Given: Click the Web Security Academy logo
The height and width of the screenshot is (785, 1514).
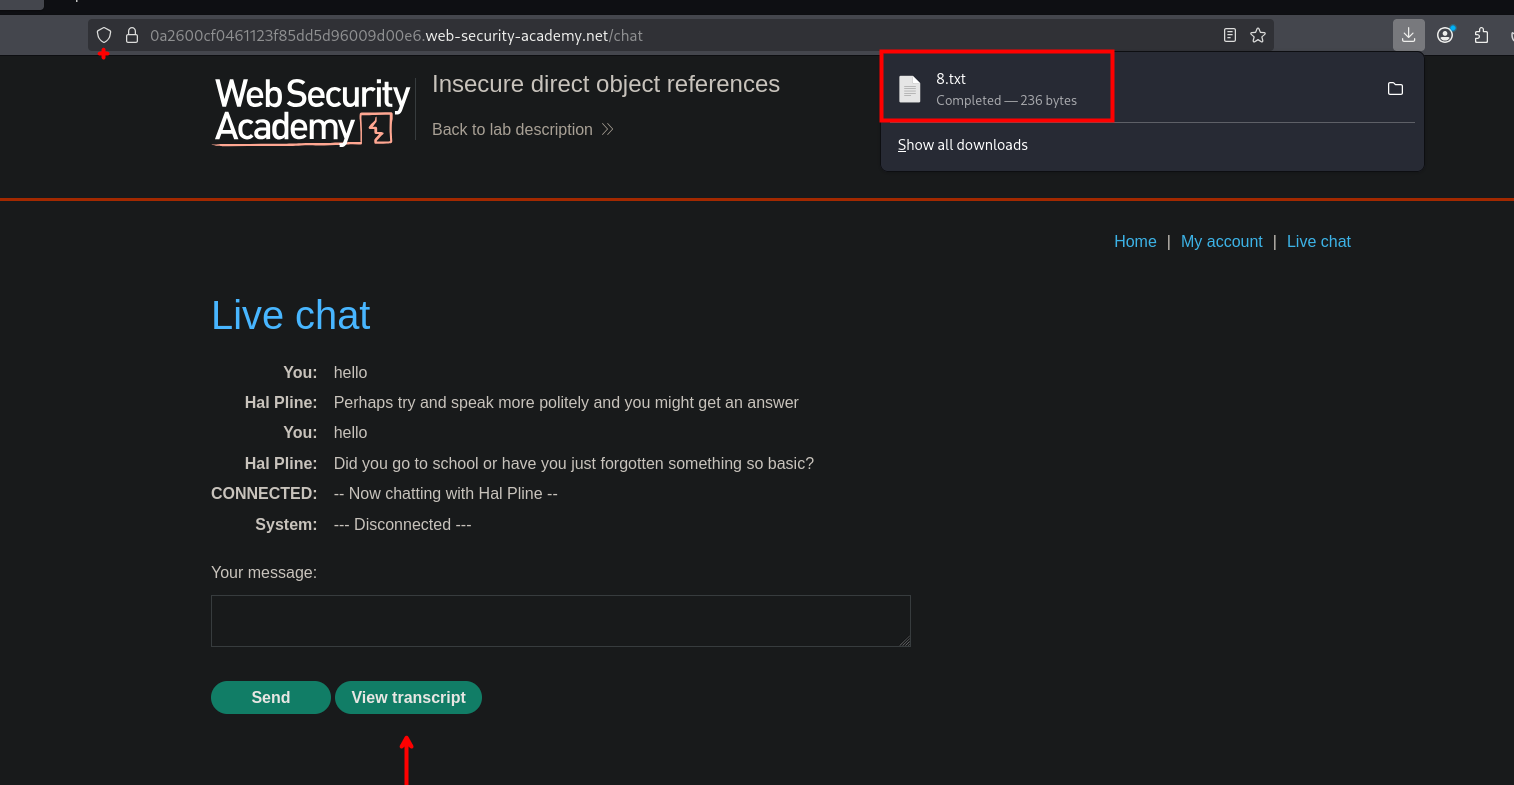Looking at the screenshot, I should point(312,111).
